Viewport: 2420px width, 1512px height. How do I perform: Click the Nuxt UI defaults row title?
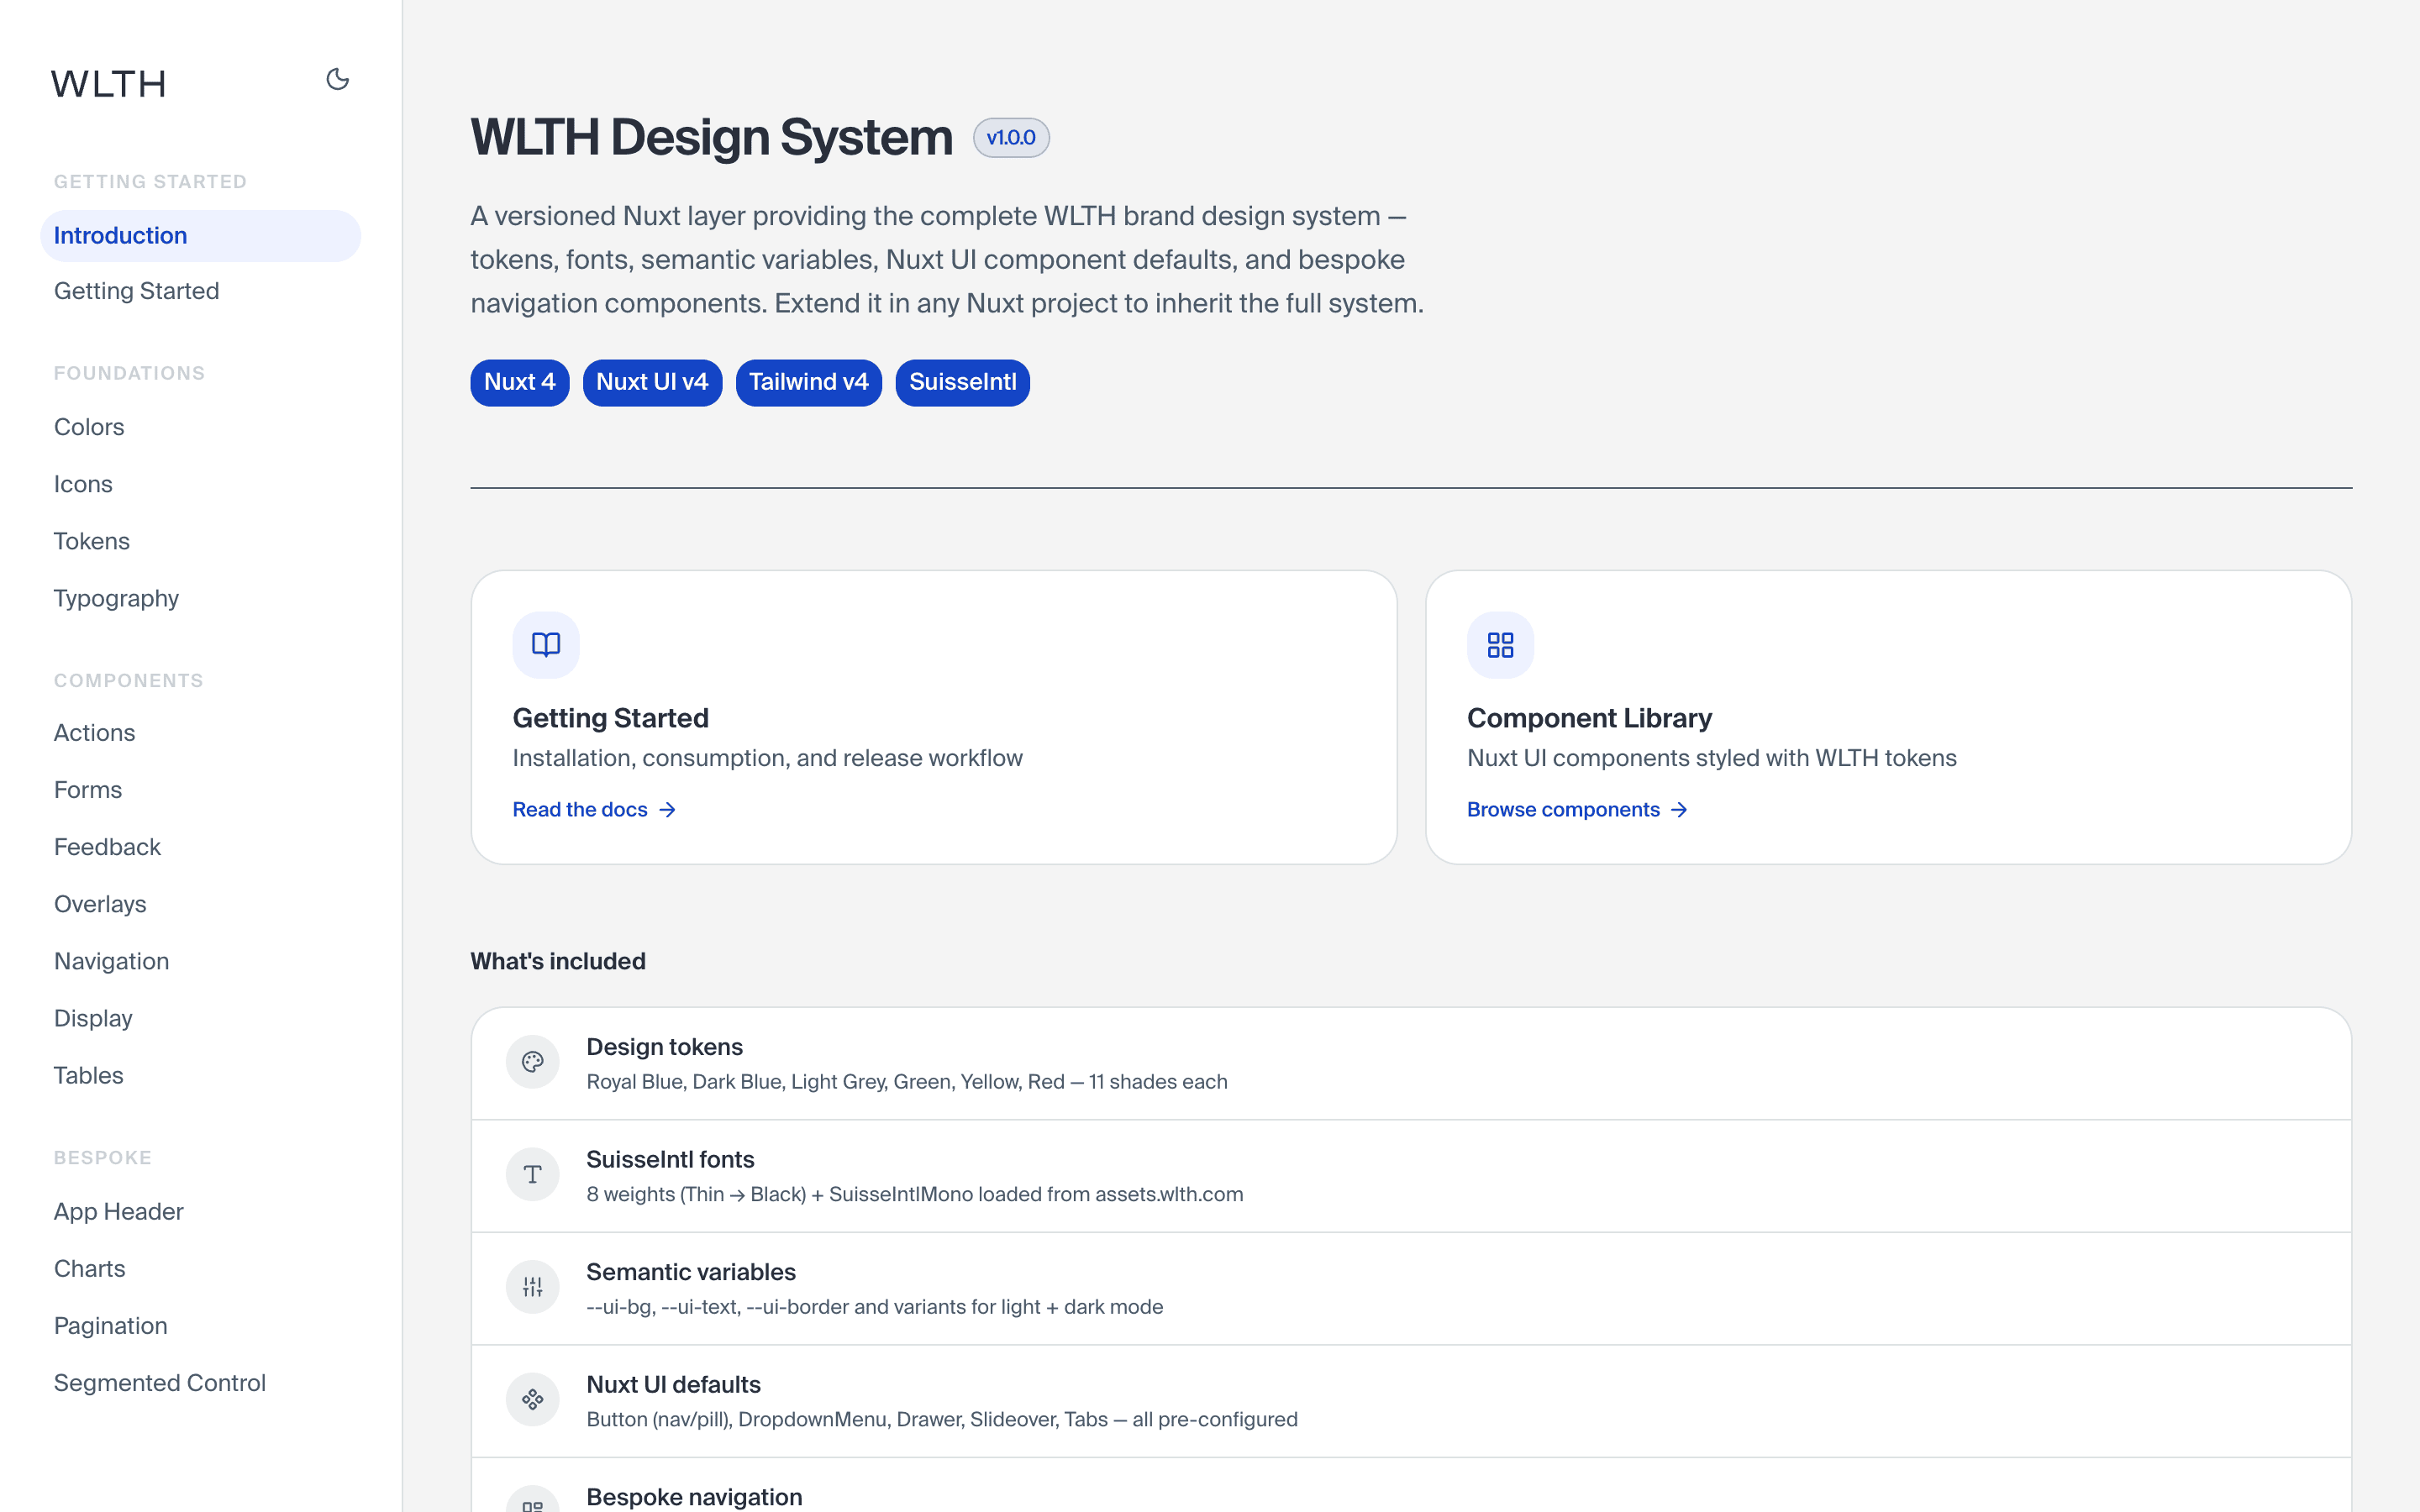[674, 1385]
